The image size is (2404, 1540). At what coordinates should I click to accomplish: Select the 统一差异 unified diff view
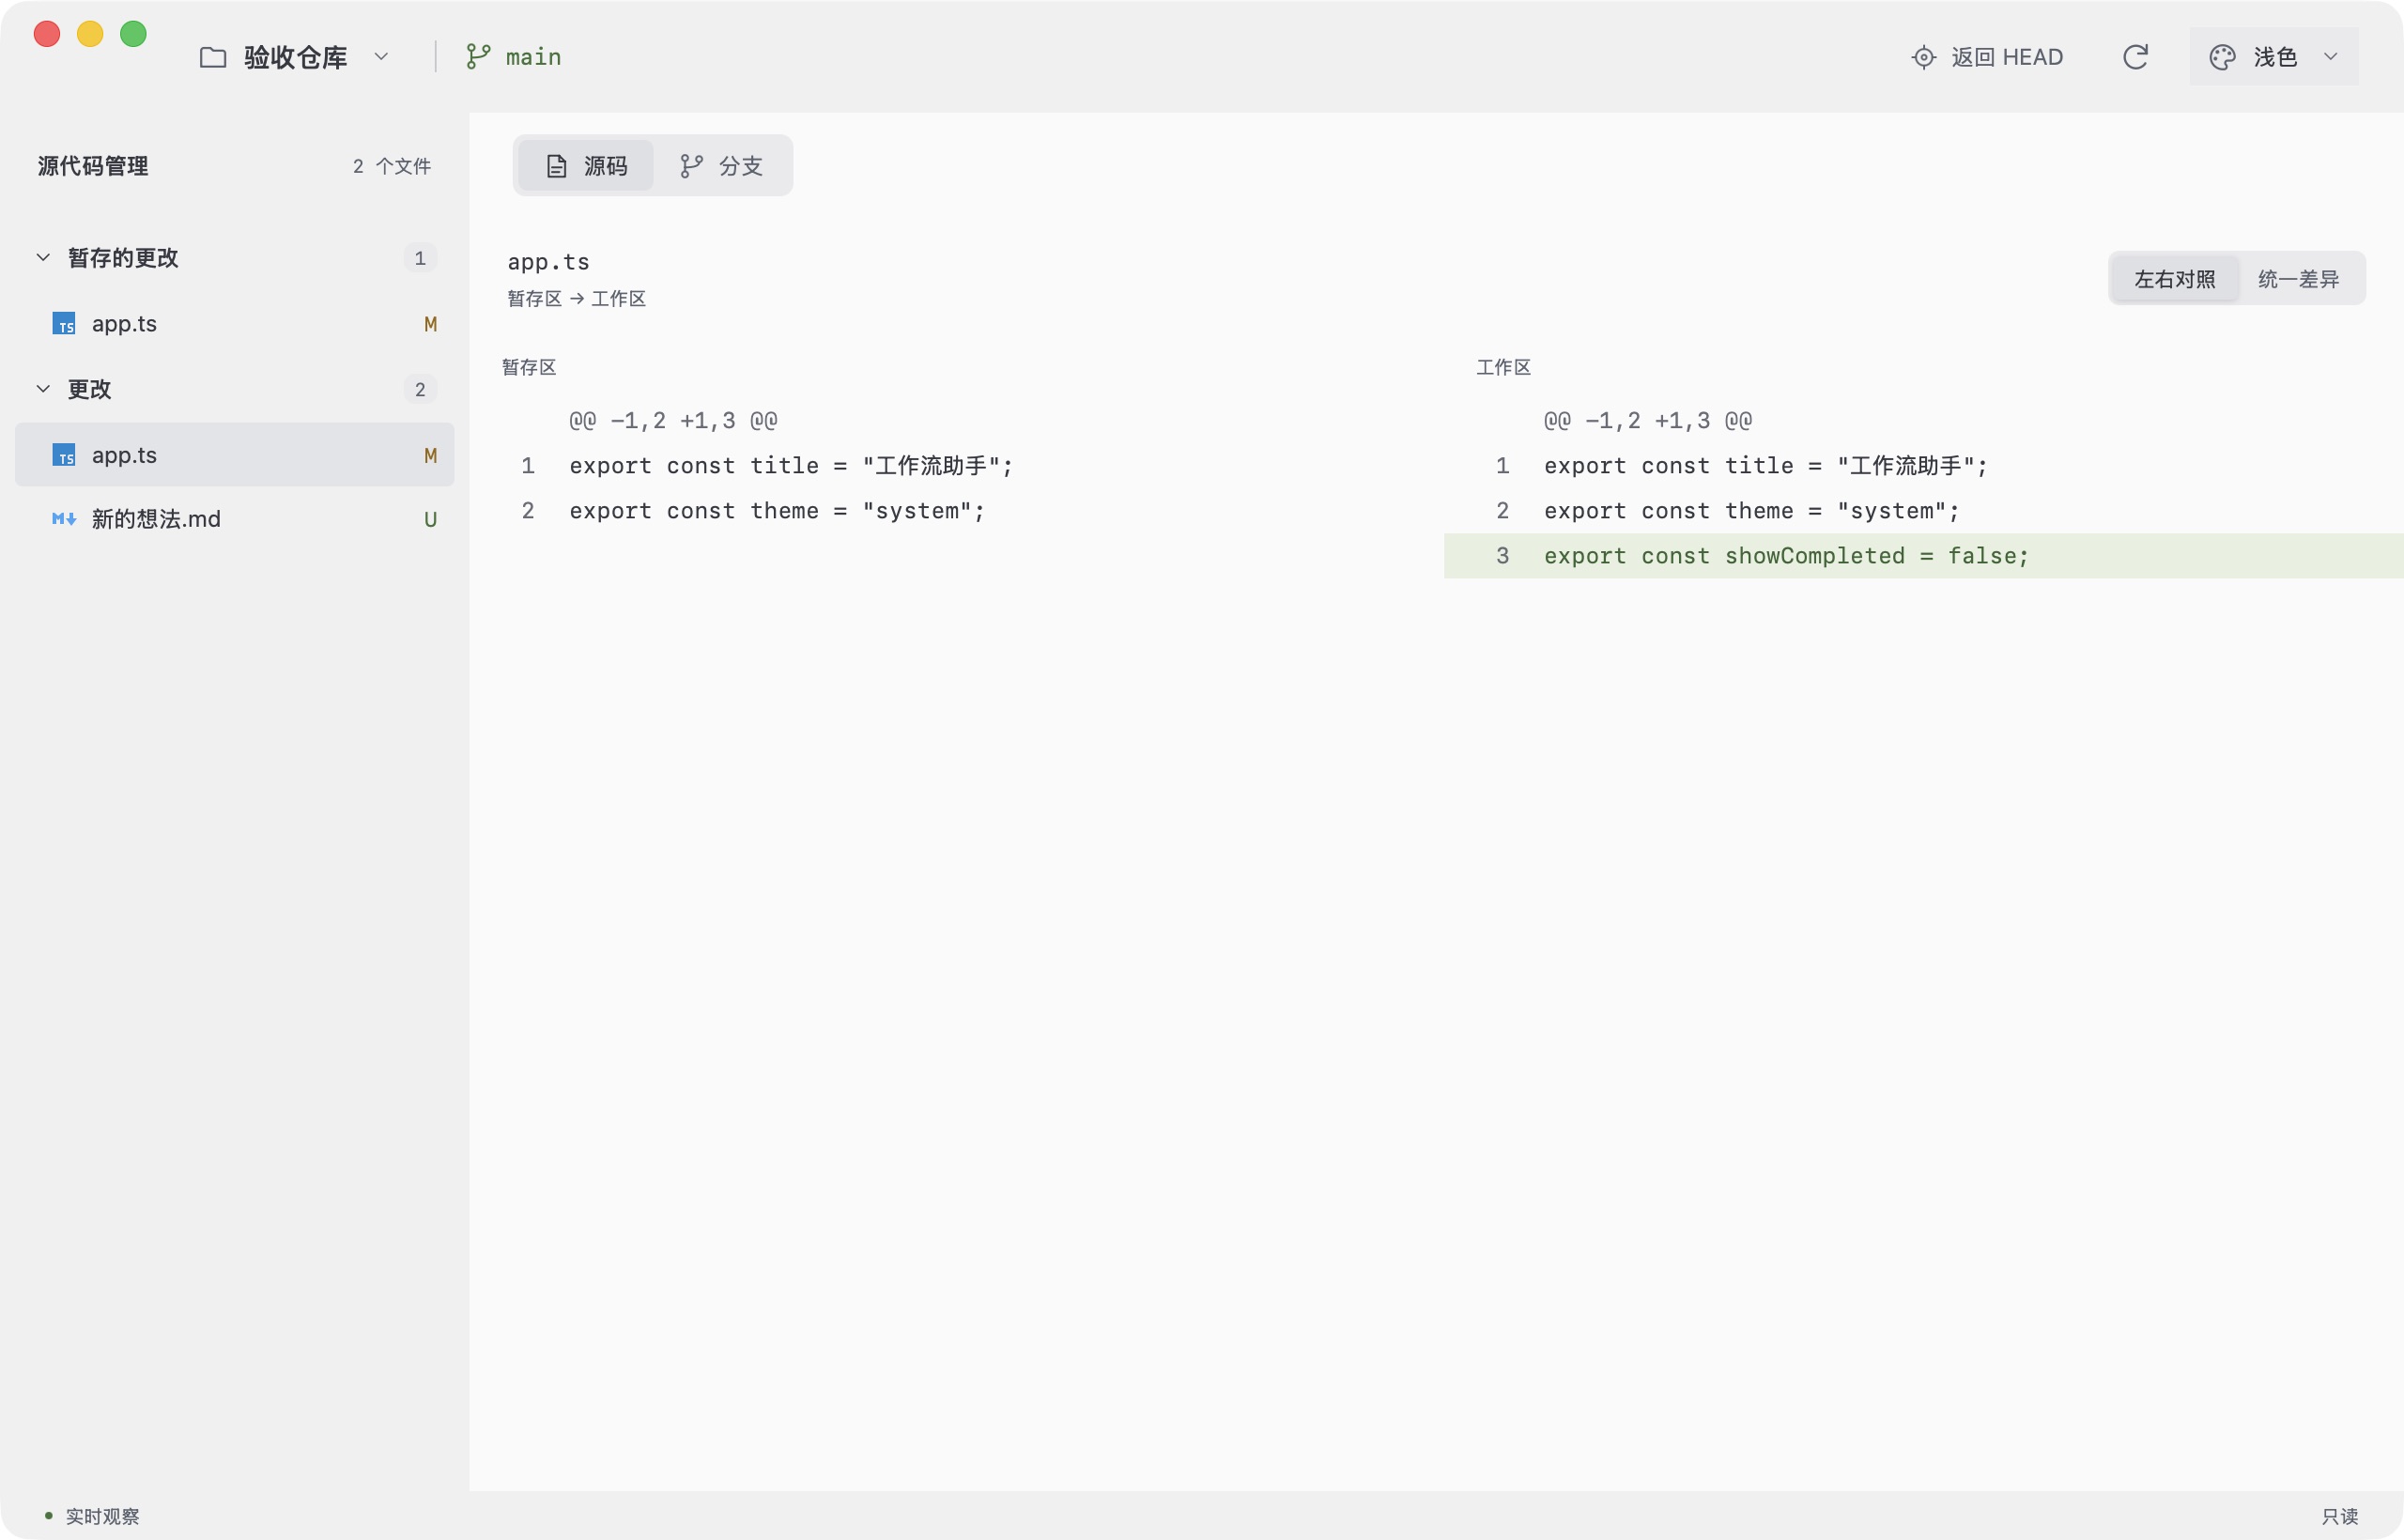click(2298, 279)
